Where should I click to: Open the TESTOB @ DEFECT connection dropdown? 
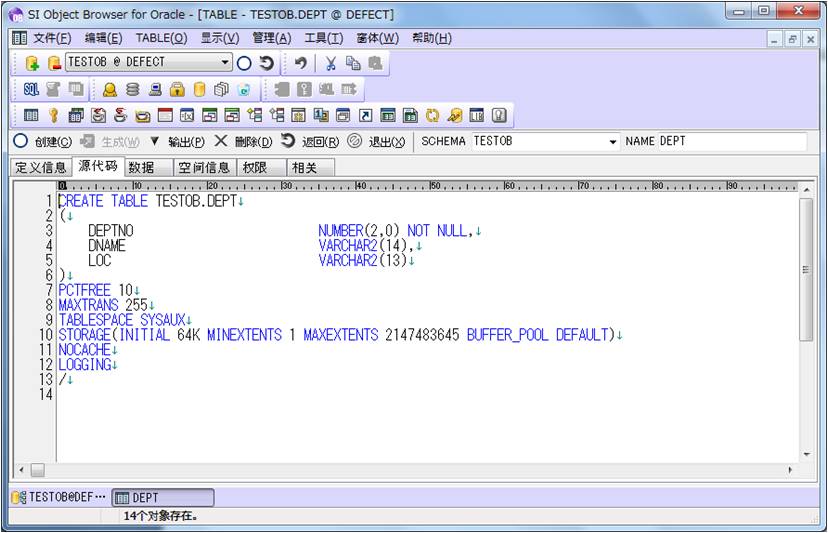(x=225, y=63)
